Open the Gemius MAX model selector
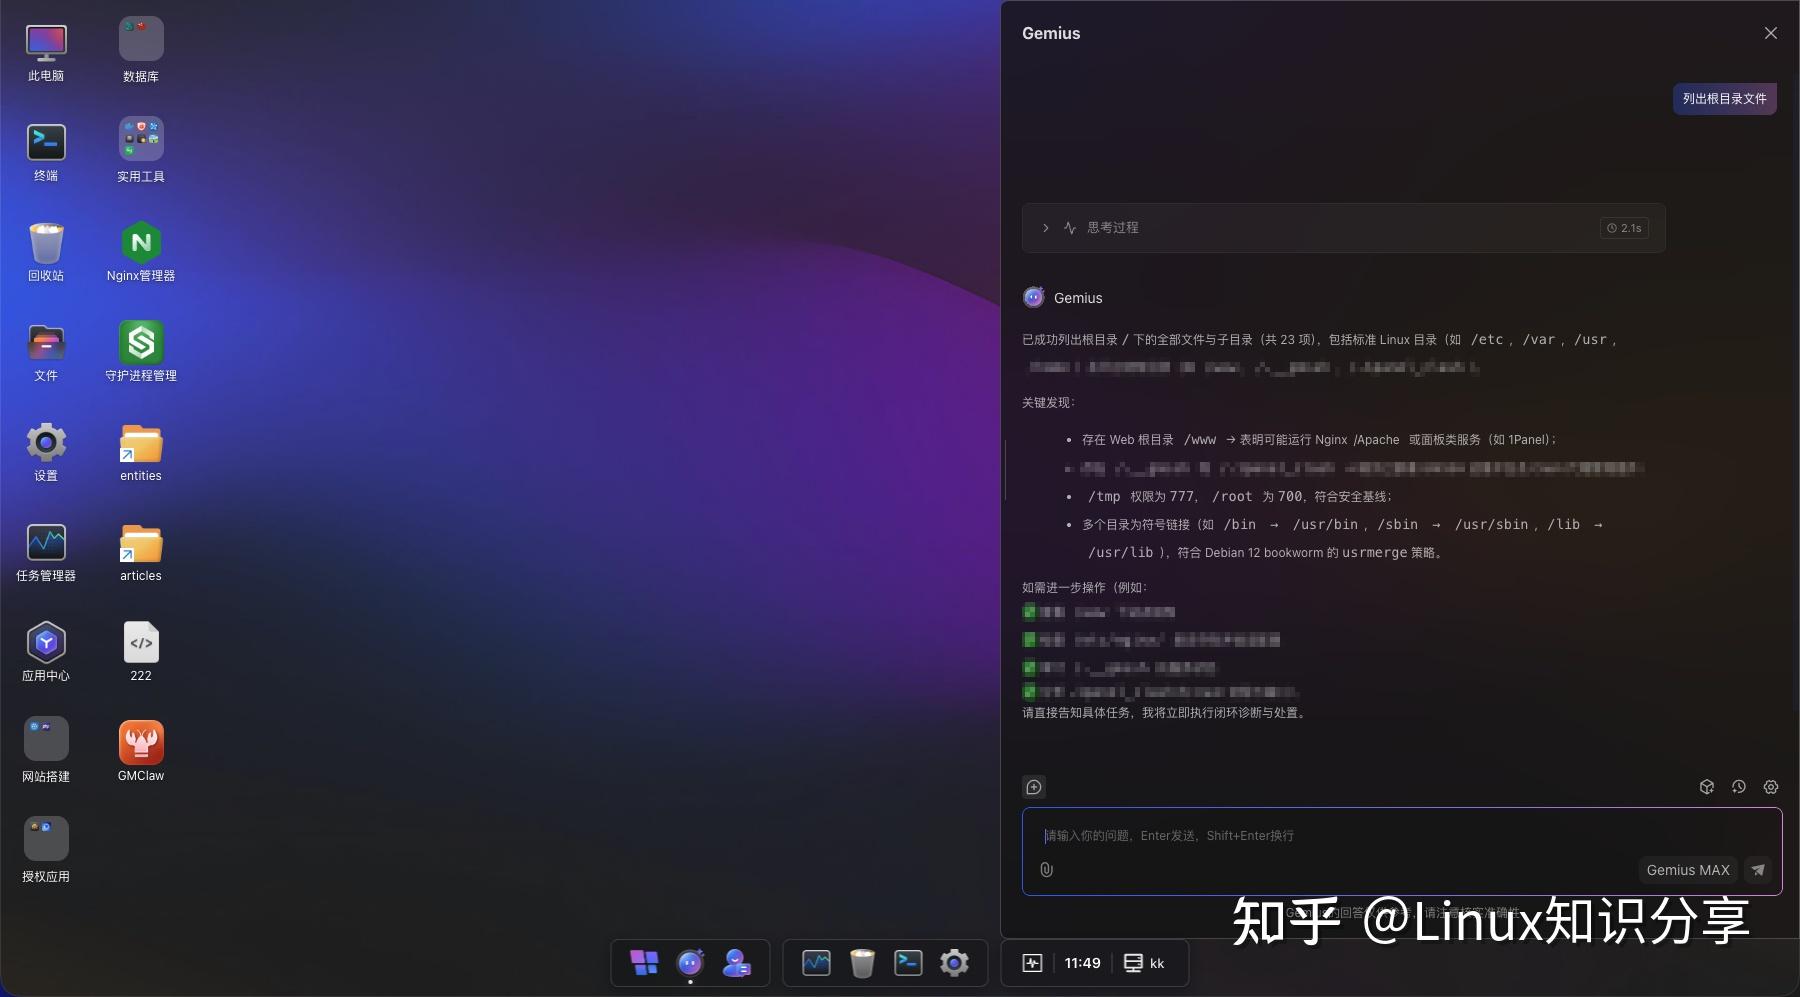1800x997 pixels. click(1688, 870)
